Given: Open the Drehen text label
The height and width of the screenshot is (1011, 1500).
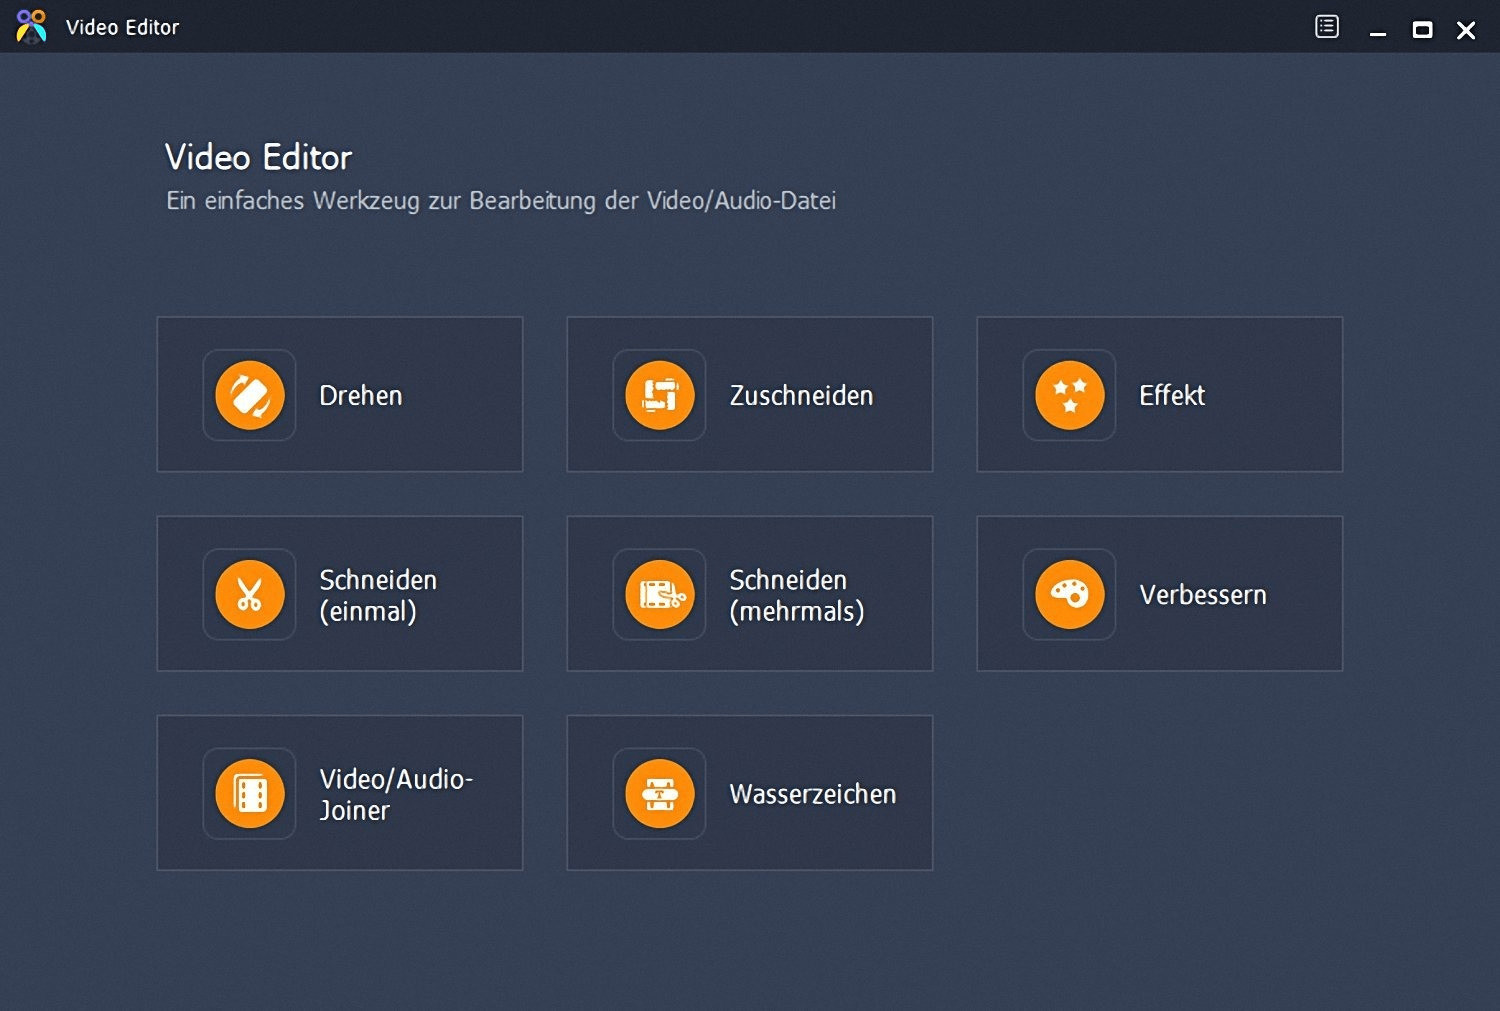Looking at the screenshot, I should [x=361, y=396].
